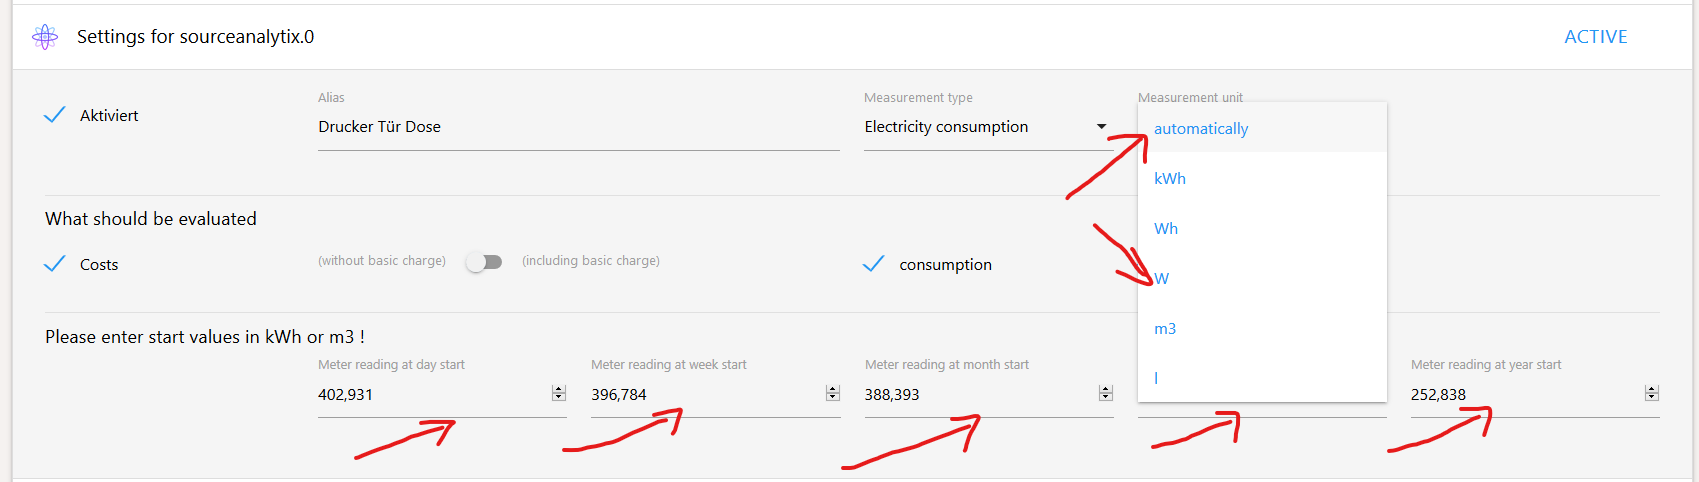This screenshot has height=482, width=1699.
Task: Click the day start meter reading field
Action: tap(432, 395)
